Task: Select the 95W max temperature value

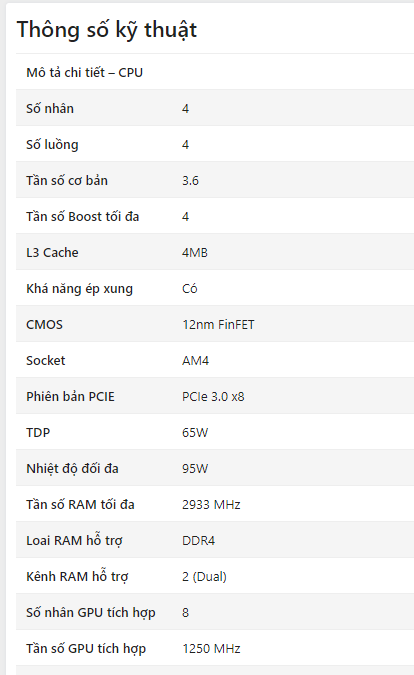Action: (x=195, y=469)
